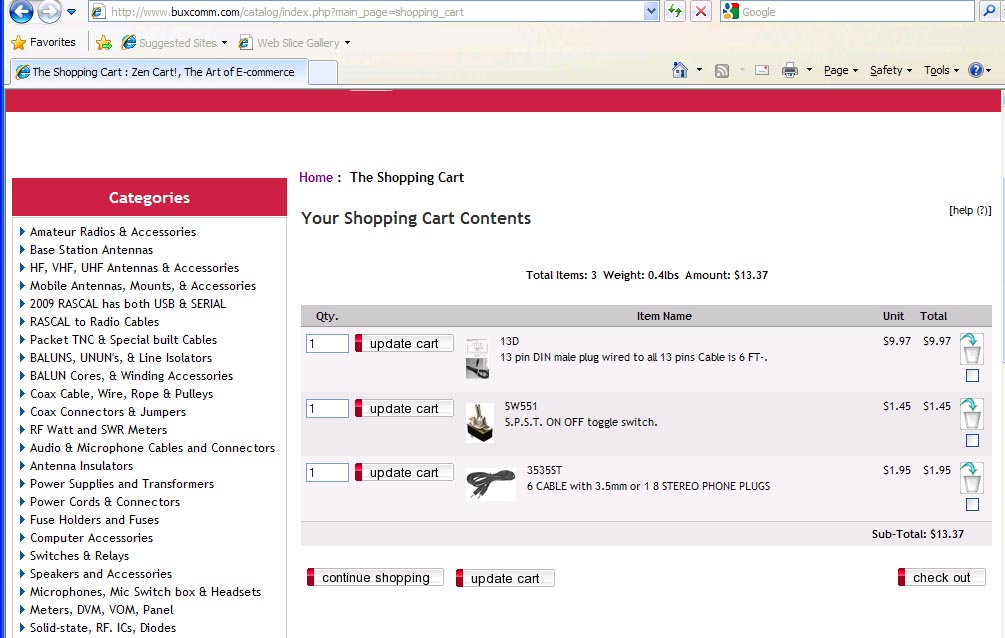Open the recent pages dropdown arrow
The height and width of the screenshot is (638, 1005).
click(x=71, y=12)
